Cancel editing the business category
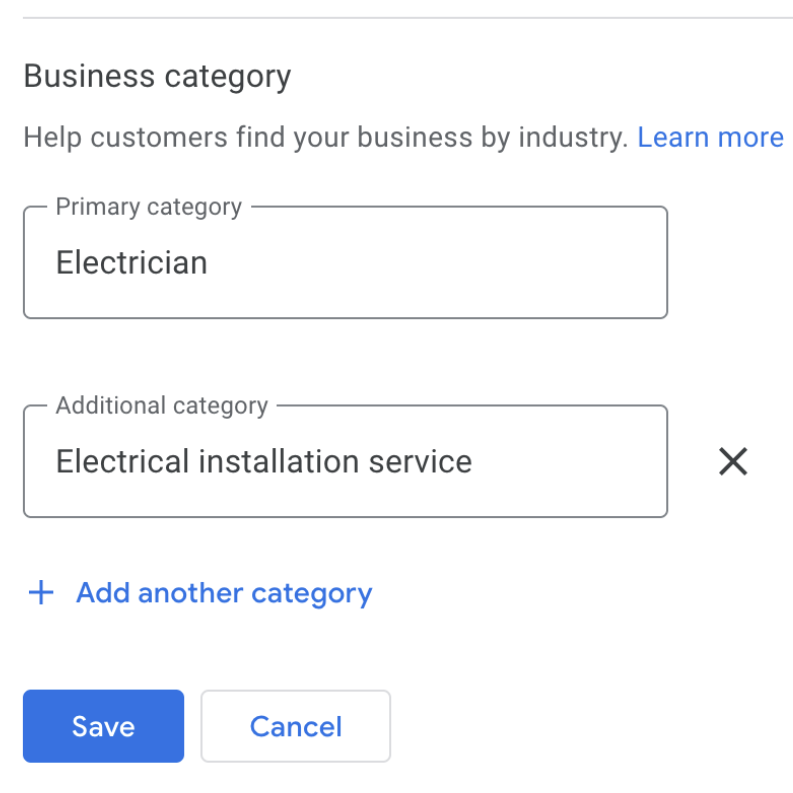793x793 pixels. pyautogui.click(x=295, y=726)
